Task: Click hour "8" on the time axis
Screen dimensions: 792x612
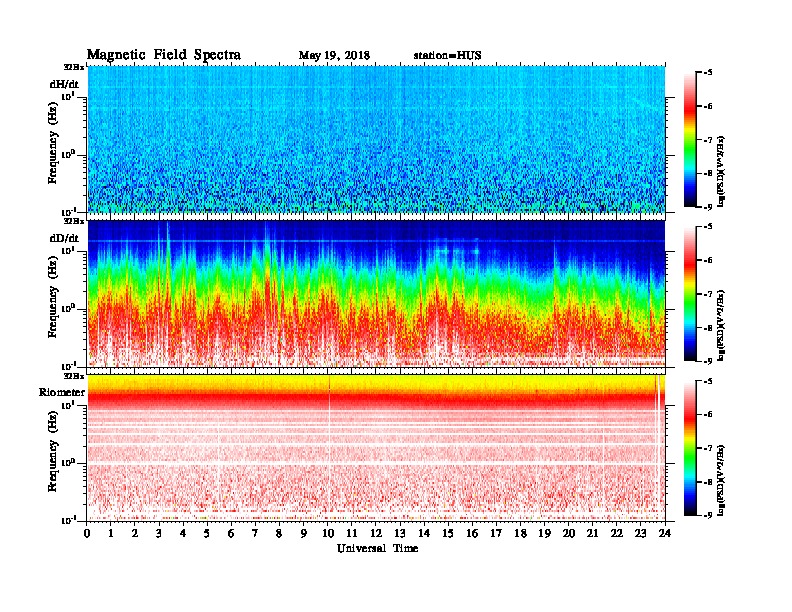Action: [279, 533]
